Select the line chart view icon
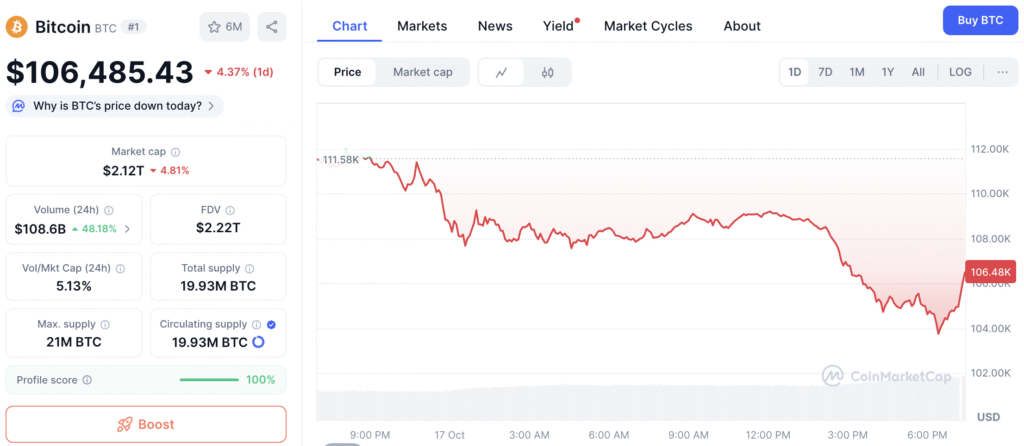This screenshot has height=446, width=1024. 502,72
